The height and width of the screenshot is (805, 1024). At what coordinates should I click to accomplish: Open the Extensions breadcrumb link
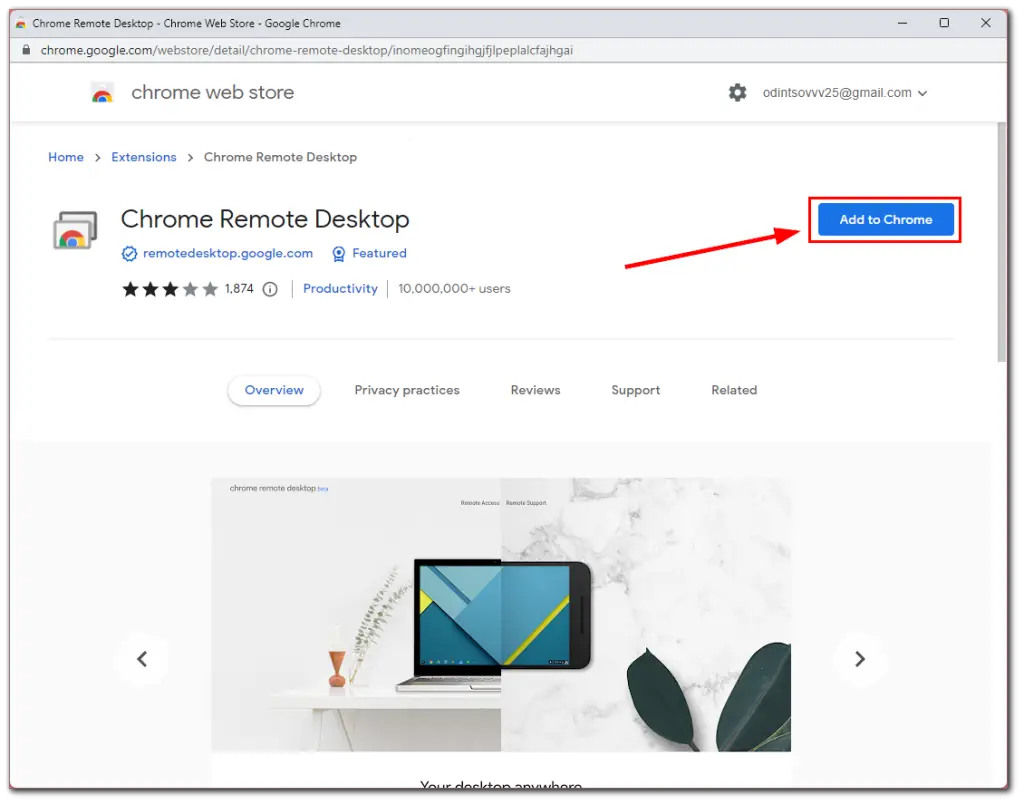click(x=144, y=157)
